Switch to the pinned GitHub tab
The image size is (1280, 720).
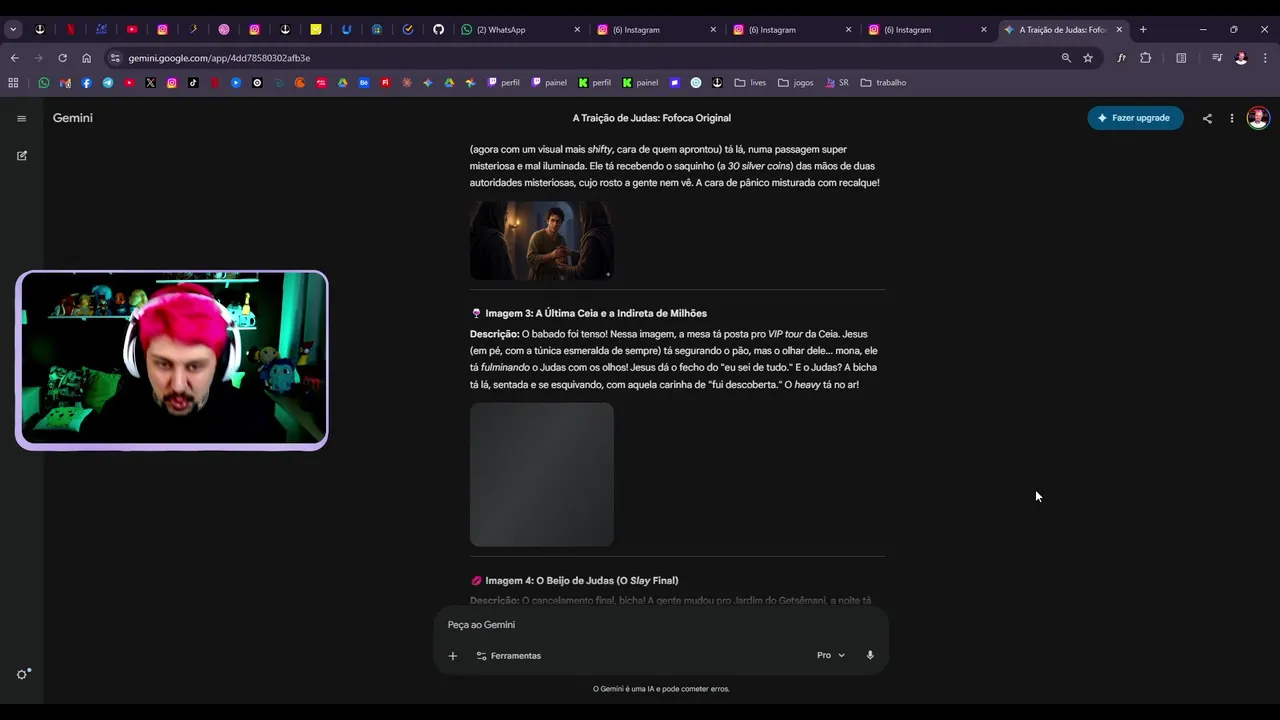point(438,30)
